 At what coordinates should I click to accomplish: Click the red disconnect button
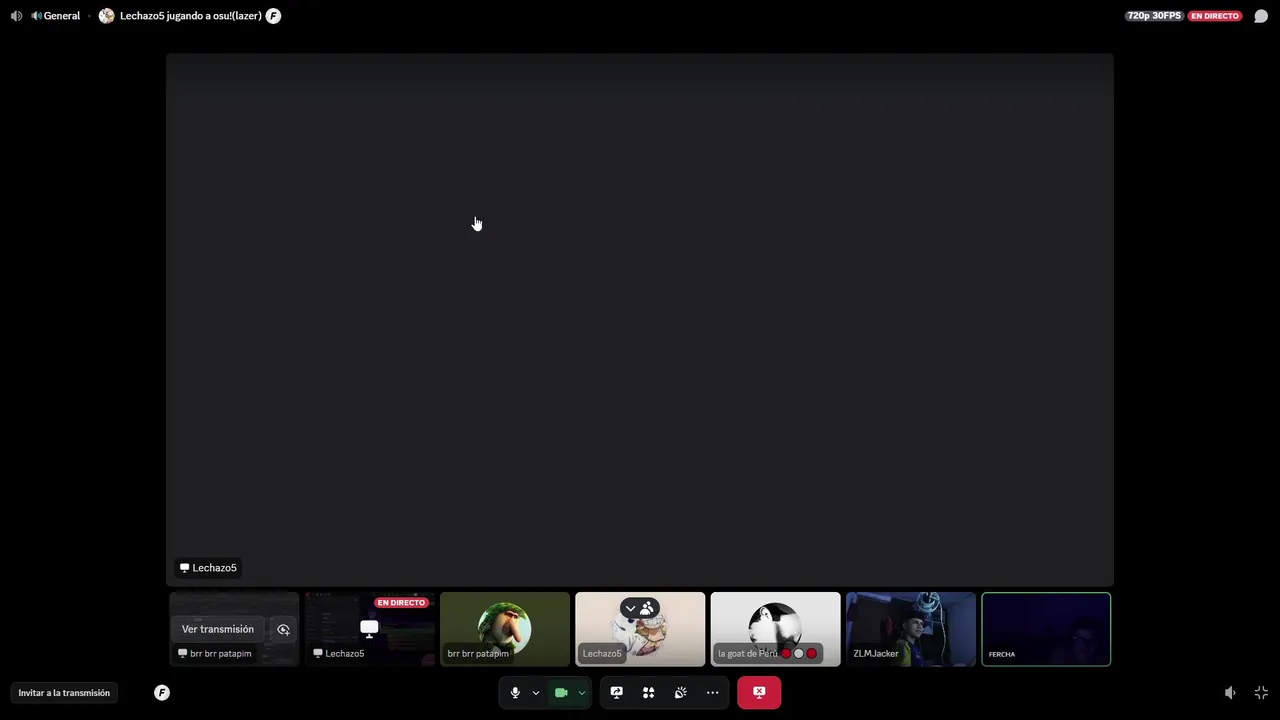pyautogui.click(x=759, y=693)
